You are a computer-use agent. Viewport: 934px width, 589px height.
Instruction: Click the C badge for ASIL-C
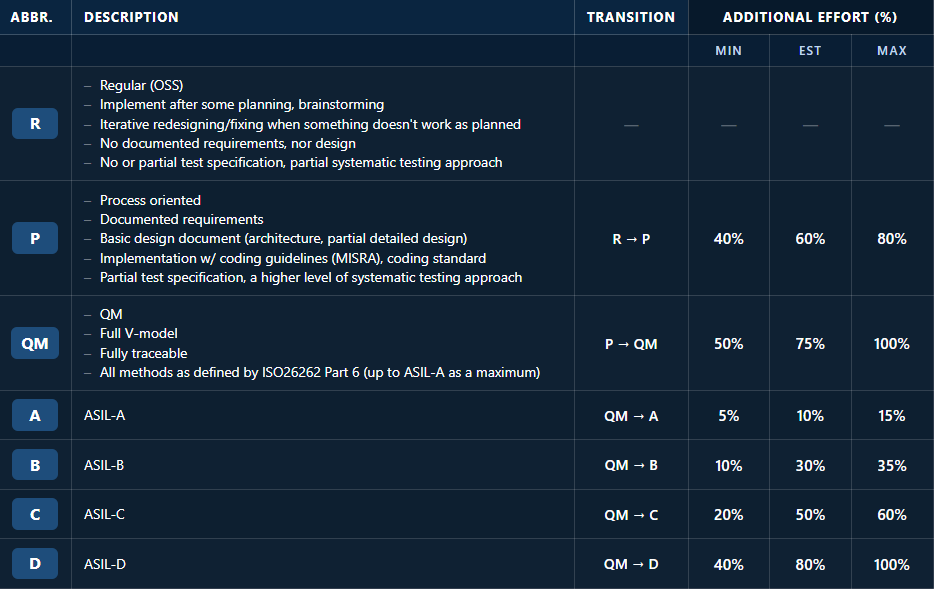pyautogui.click(x=35, y=515)
